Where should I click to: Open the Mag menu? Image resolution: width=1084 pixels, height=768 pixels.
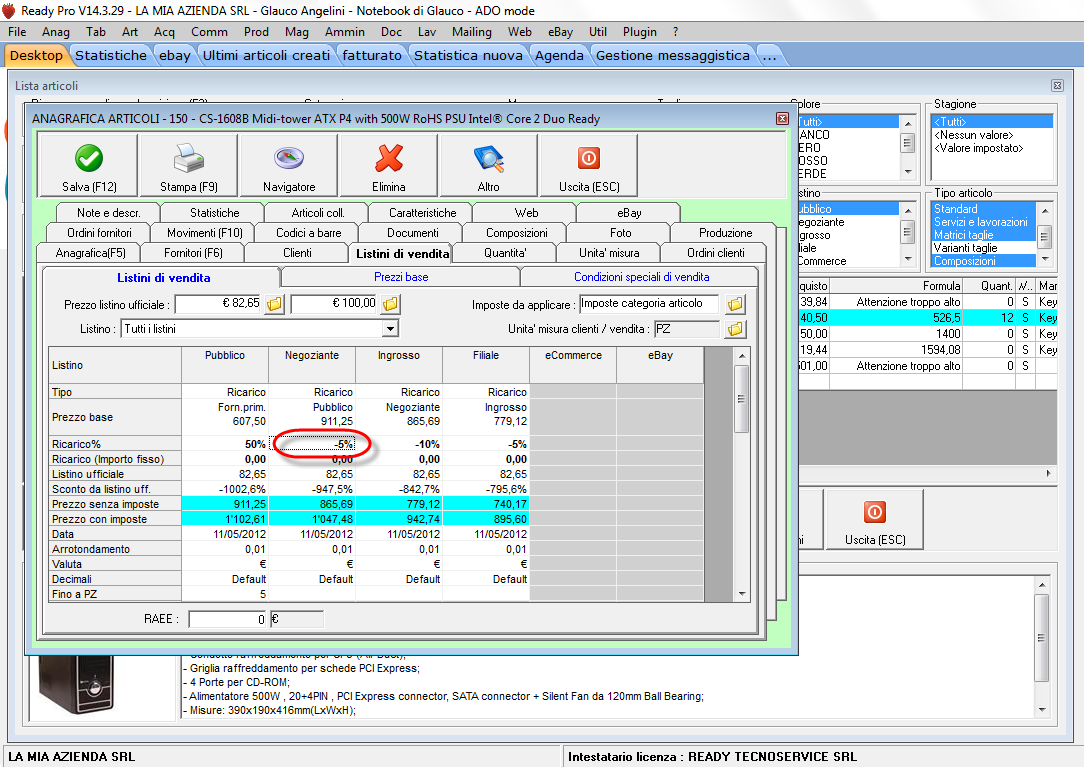296,32
